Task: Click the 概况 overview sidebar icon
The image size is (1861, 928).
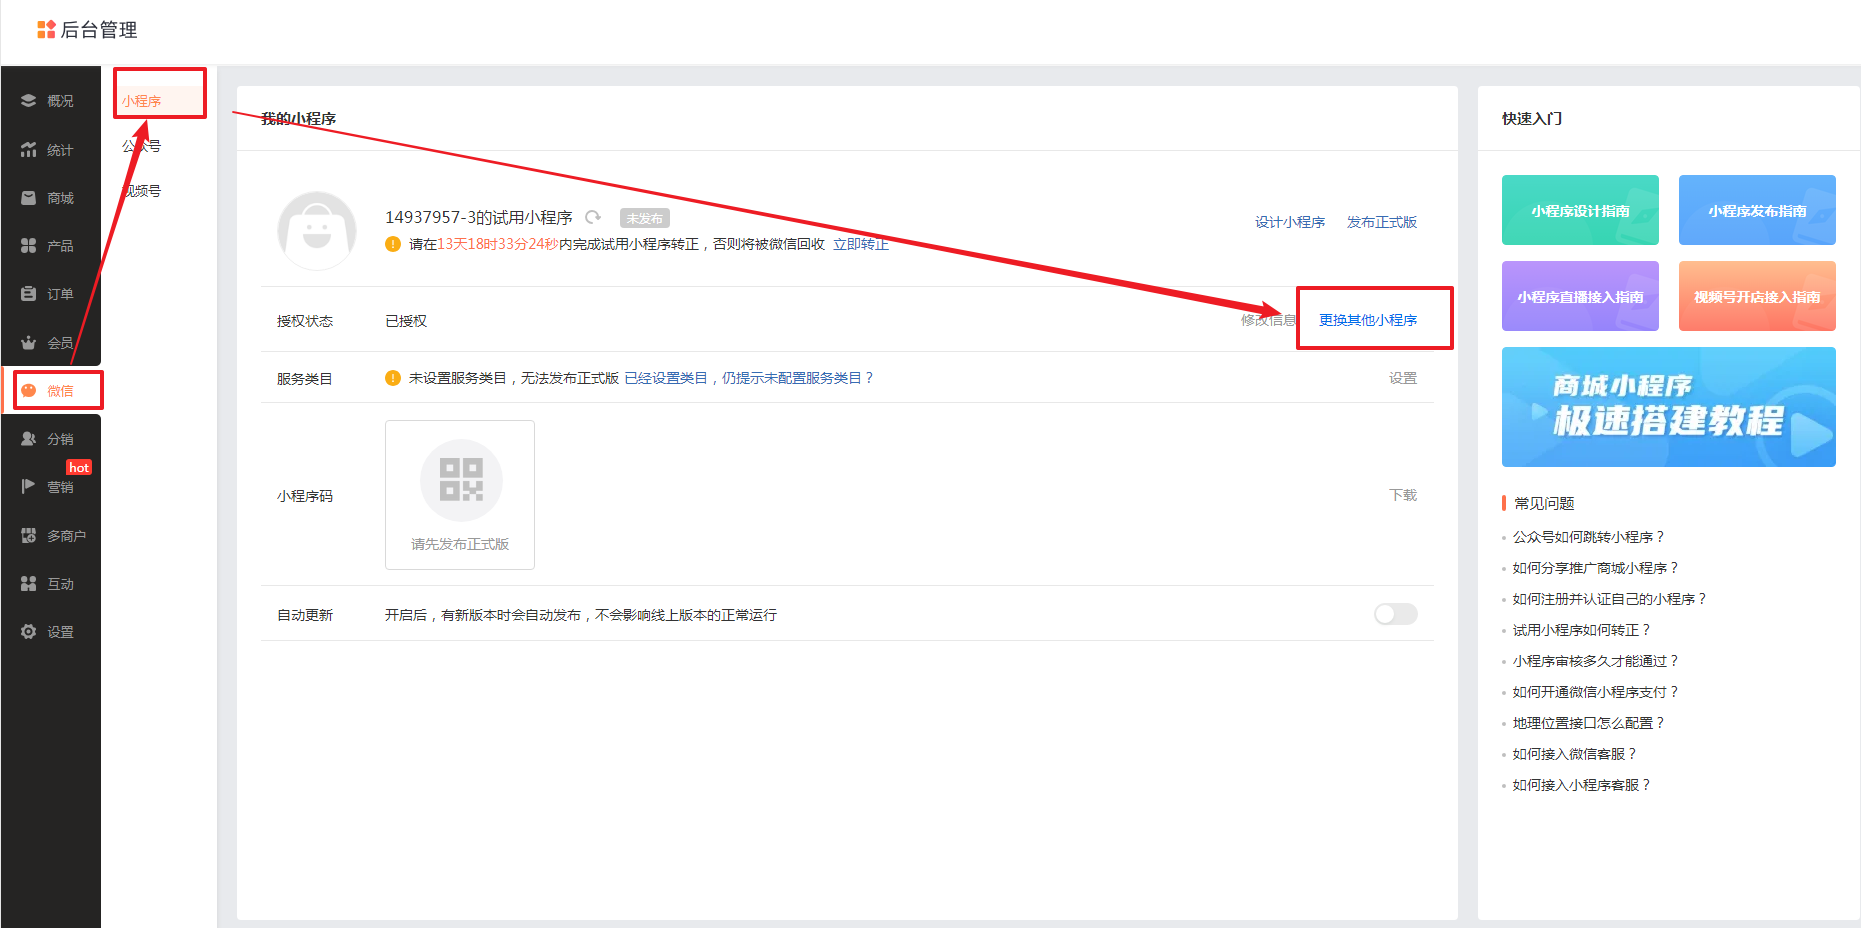Action: click(x=28, y=101)
